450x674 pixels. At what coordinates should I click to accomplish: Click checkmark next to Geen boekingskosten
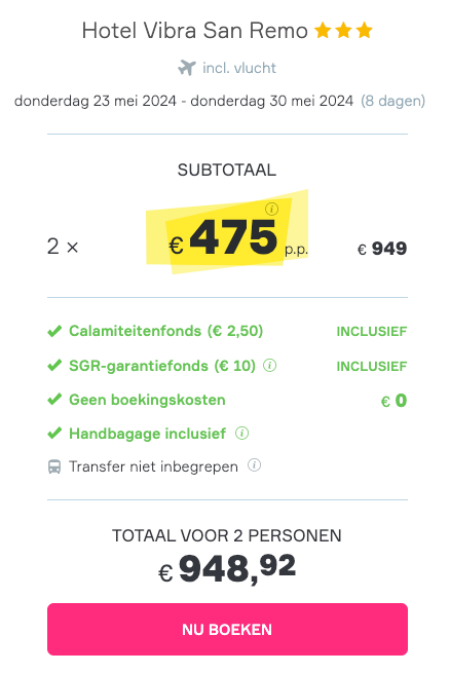pyautogui.click(x=55, y=400)
